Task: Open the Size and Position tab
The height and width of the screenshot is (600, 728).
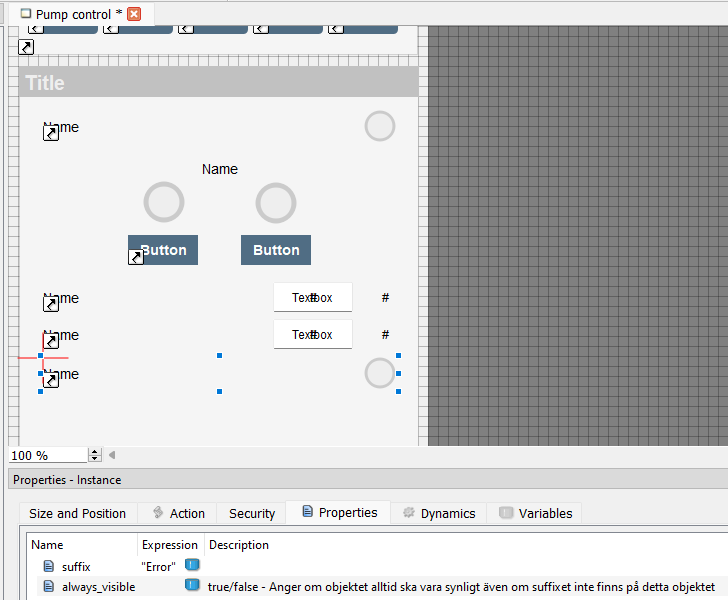Action: [78, 513]
